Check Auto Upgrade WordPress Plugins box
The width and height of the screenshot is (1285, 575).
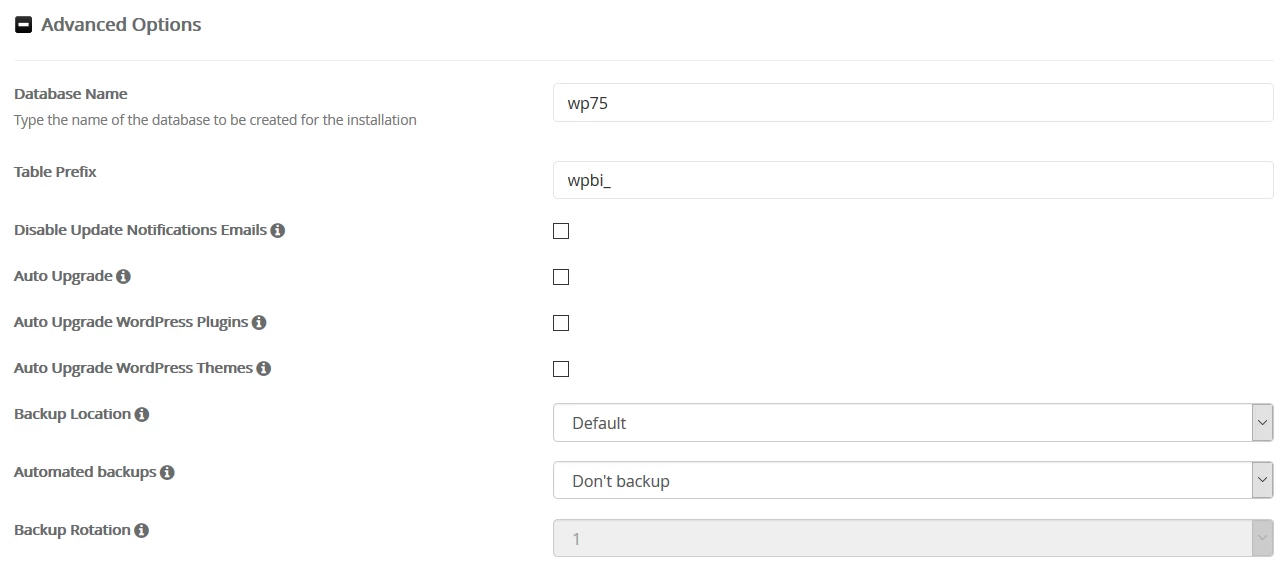561,323
